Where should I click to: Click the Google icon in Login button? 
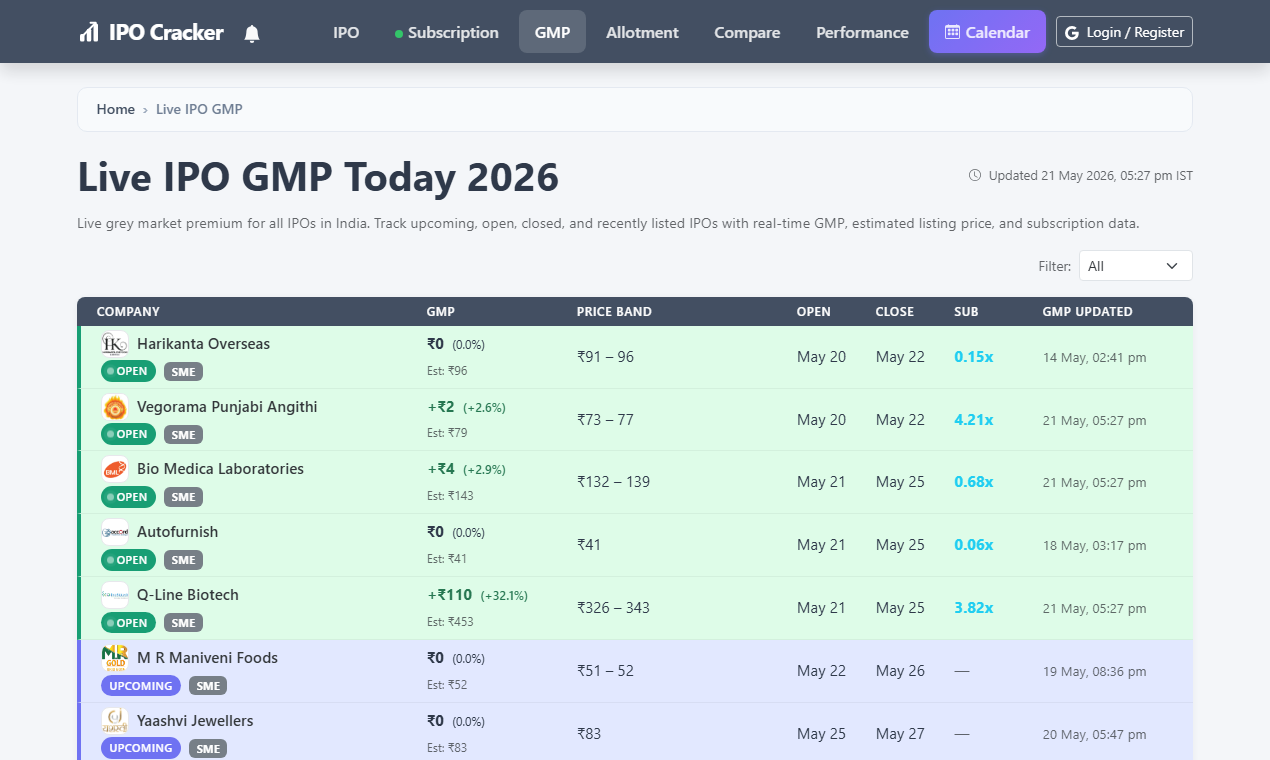(x=1072, y=32)
